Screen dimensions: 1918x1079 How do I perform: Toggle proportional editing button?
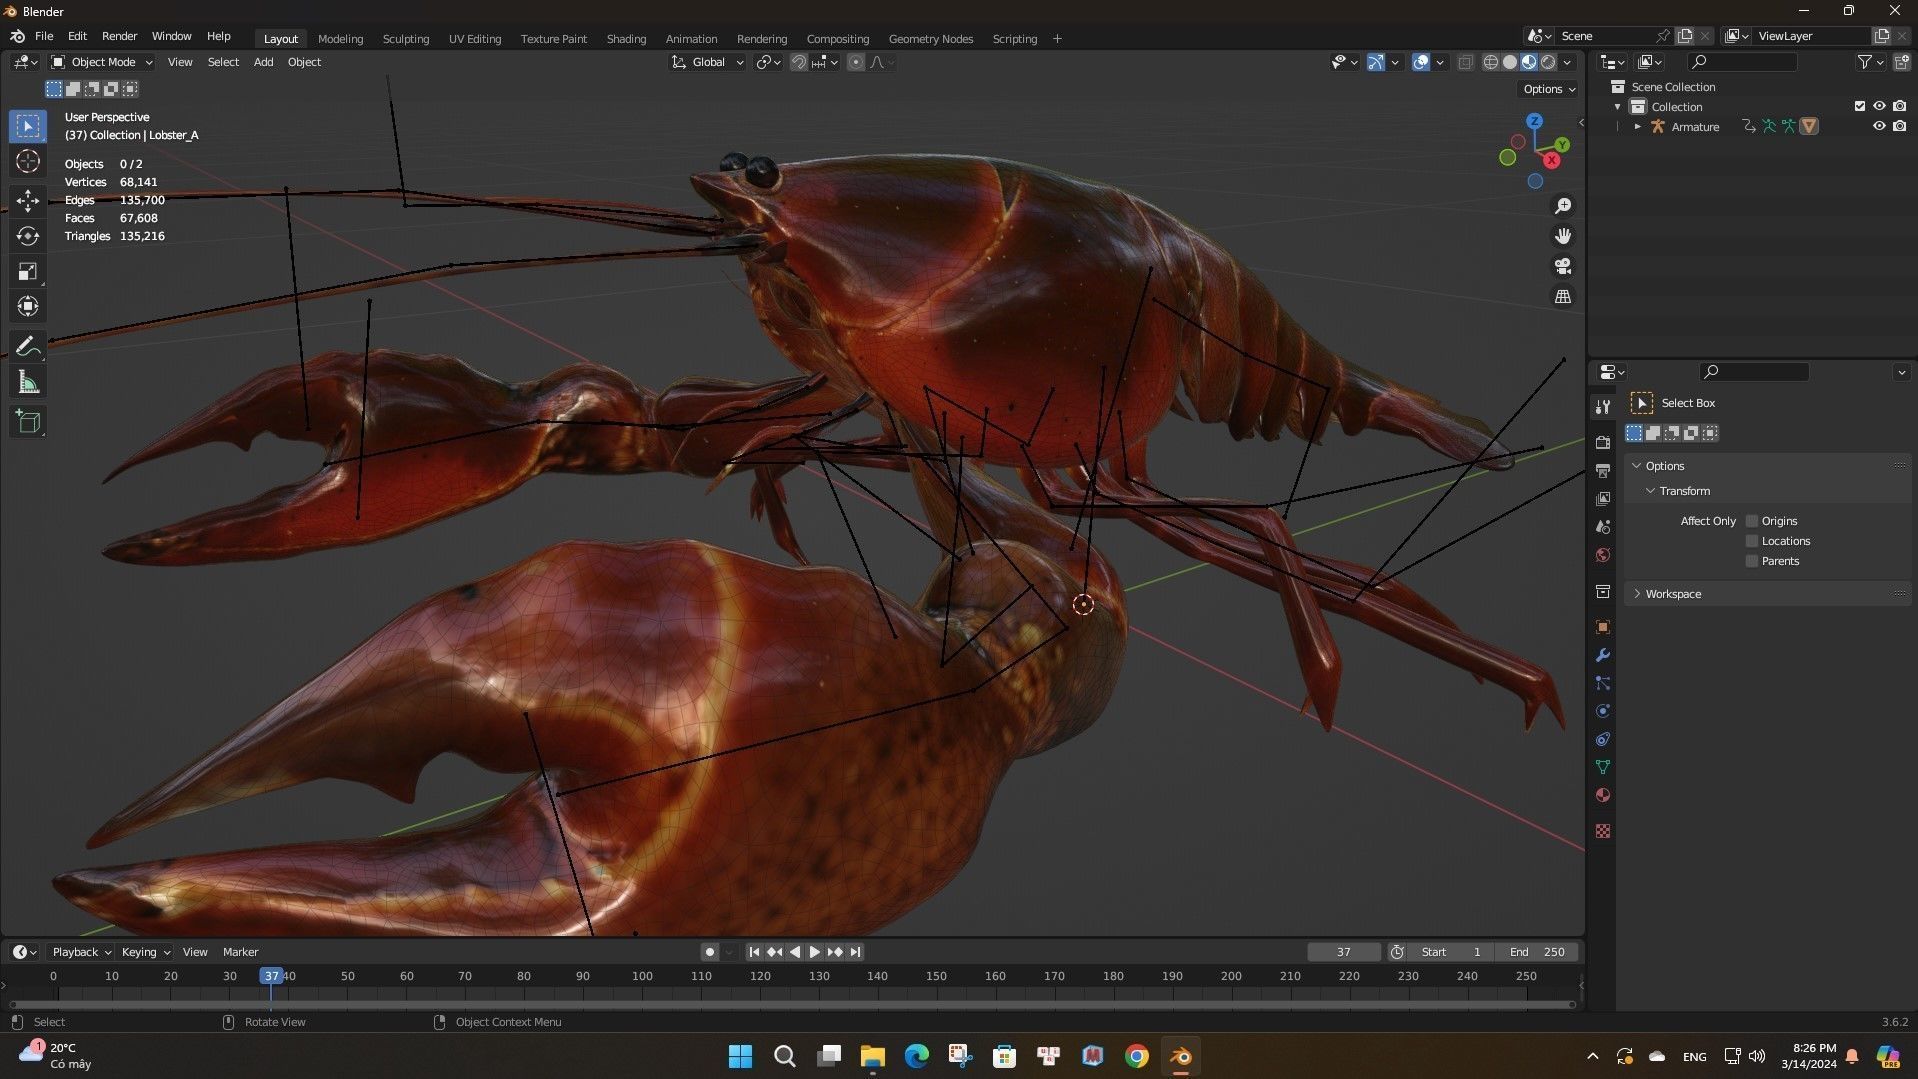(856, 62)
